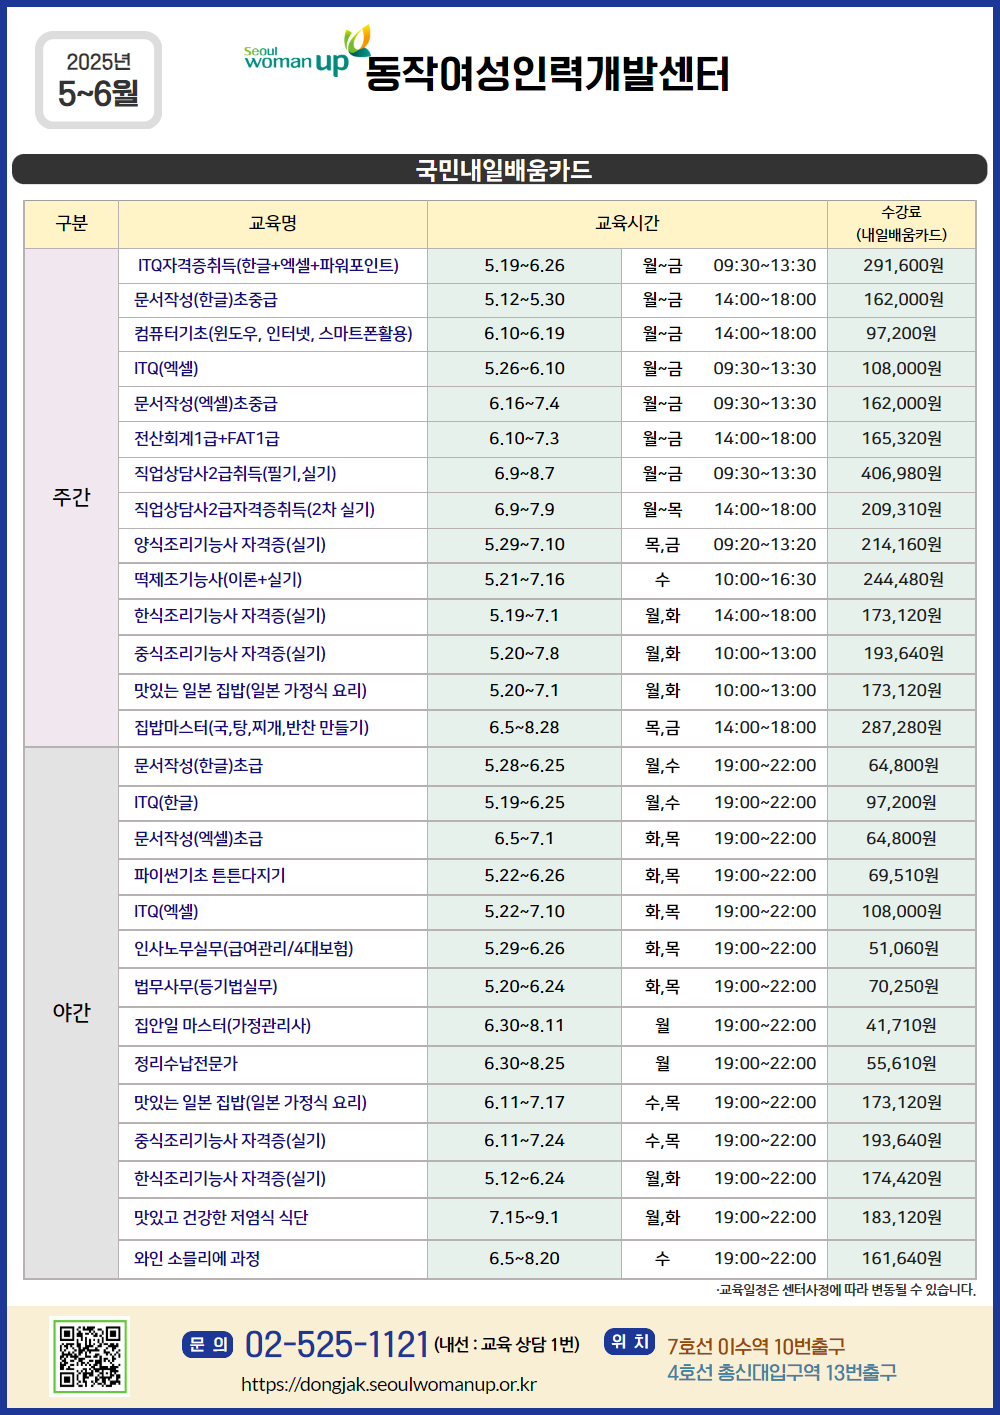Viewport: 1000px width, 1415px height.
Task: Click the 41,710원 fee cell
Action: point(901,1026)
